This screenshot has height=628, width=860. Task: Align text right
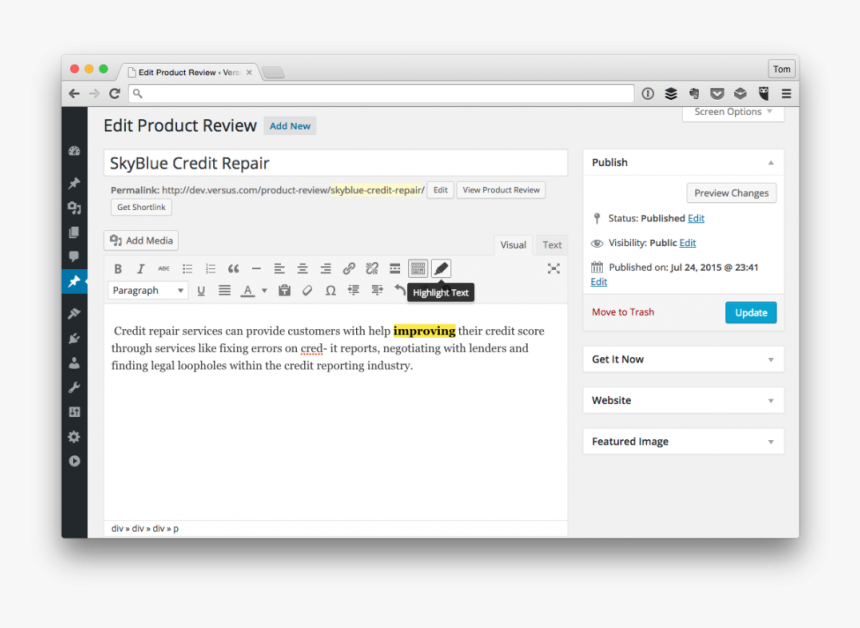325,269
